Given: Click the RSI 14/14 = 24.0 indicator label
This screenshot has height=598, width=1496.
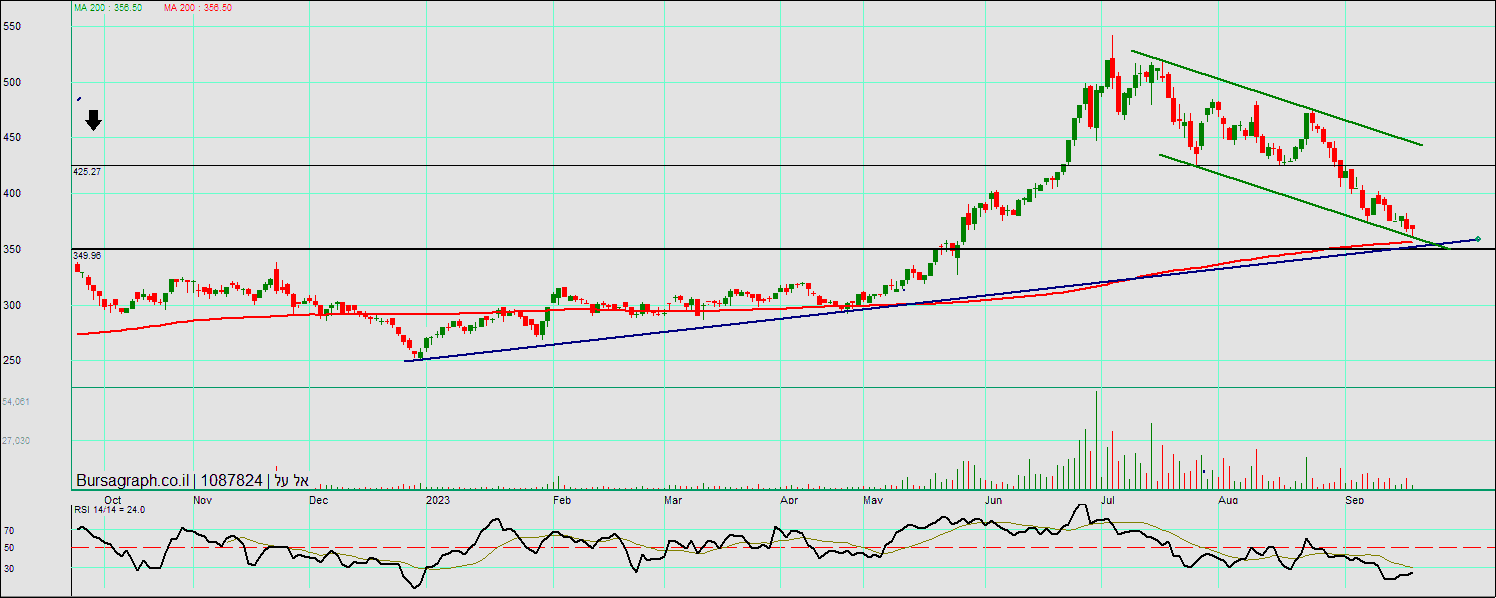Looking at the screenshot, I should pos(110,509).
